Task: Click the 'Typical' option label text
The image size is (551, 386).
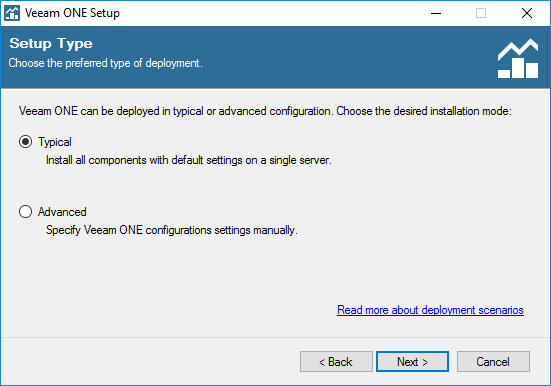Action: [55, 142]
